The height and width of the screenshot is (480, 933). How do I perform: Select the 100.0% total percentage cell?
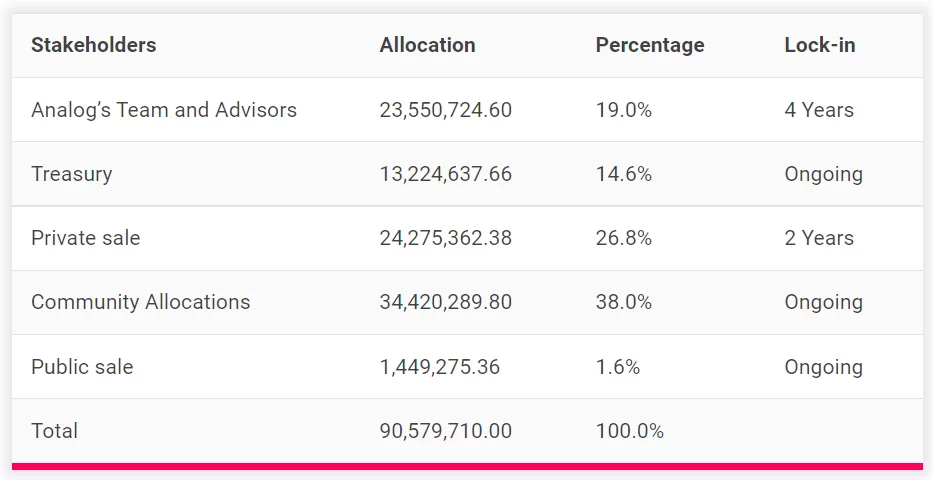click(629, 431)
